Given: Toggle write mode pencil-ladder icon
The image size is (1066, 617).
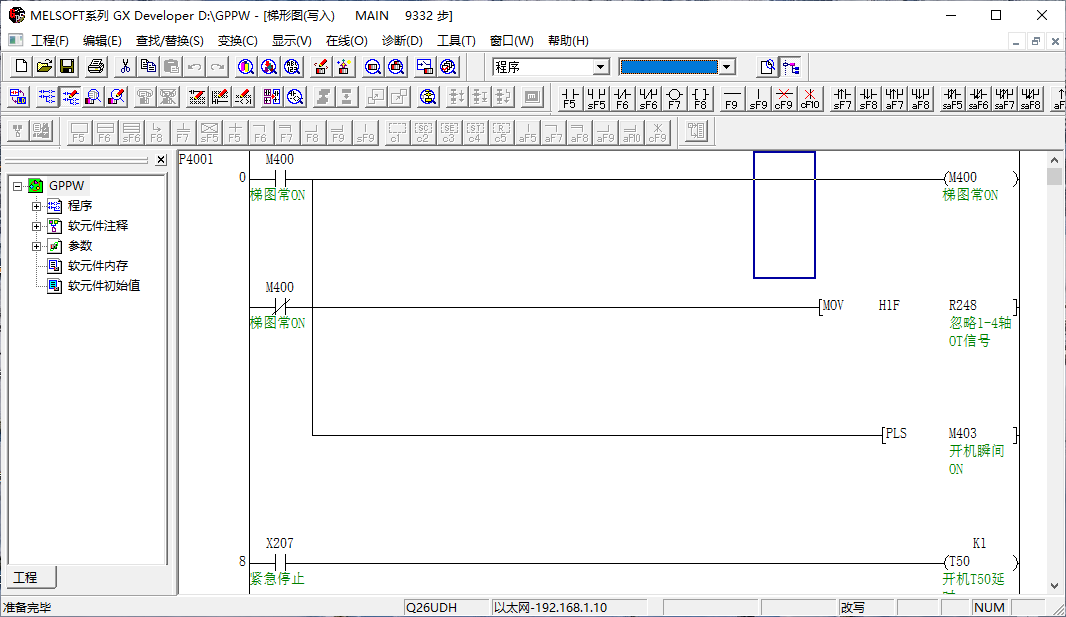Looking at the screenshot, I should 71,97.
